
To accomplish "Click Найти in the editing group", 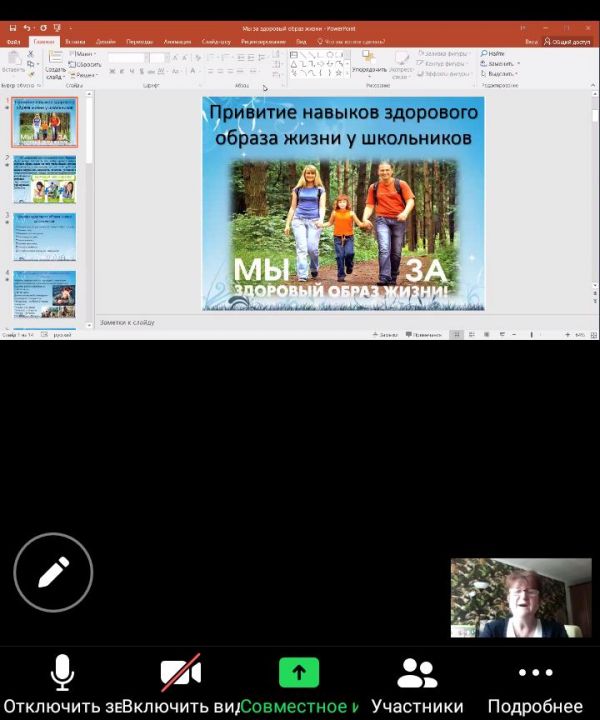I will point(495,53).
